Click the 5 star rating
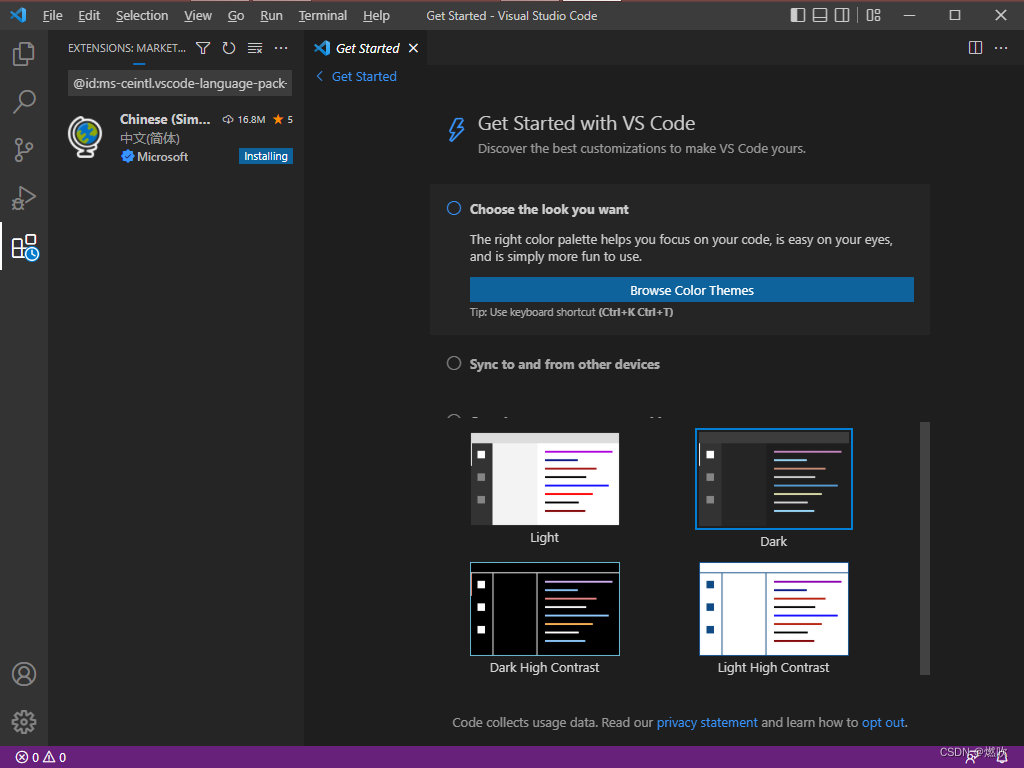The height and width of the screenshot is (768, 1024). (x=283, y=120)
